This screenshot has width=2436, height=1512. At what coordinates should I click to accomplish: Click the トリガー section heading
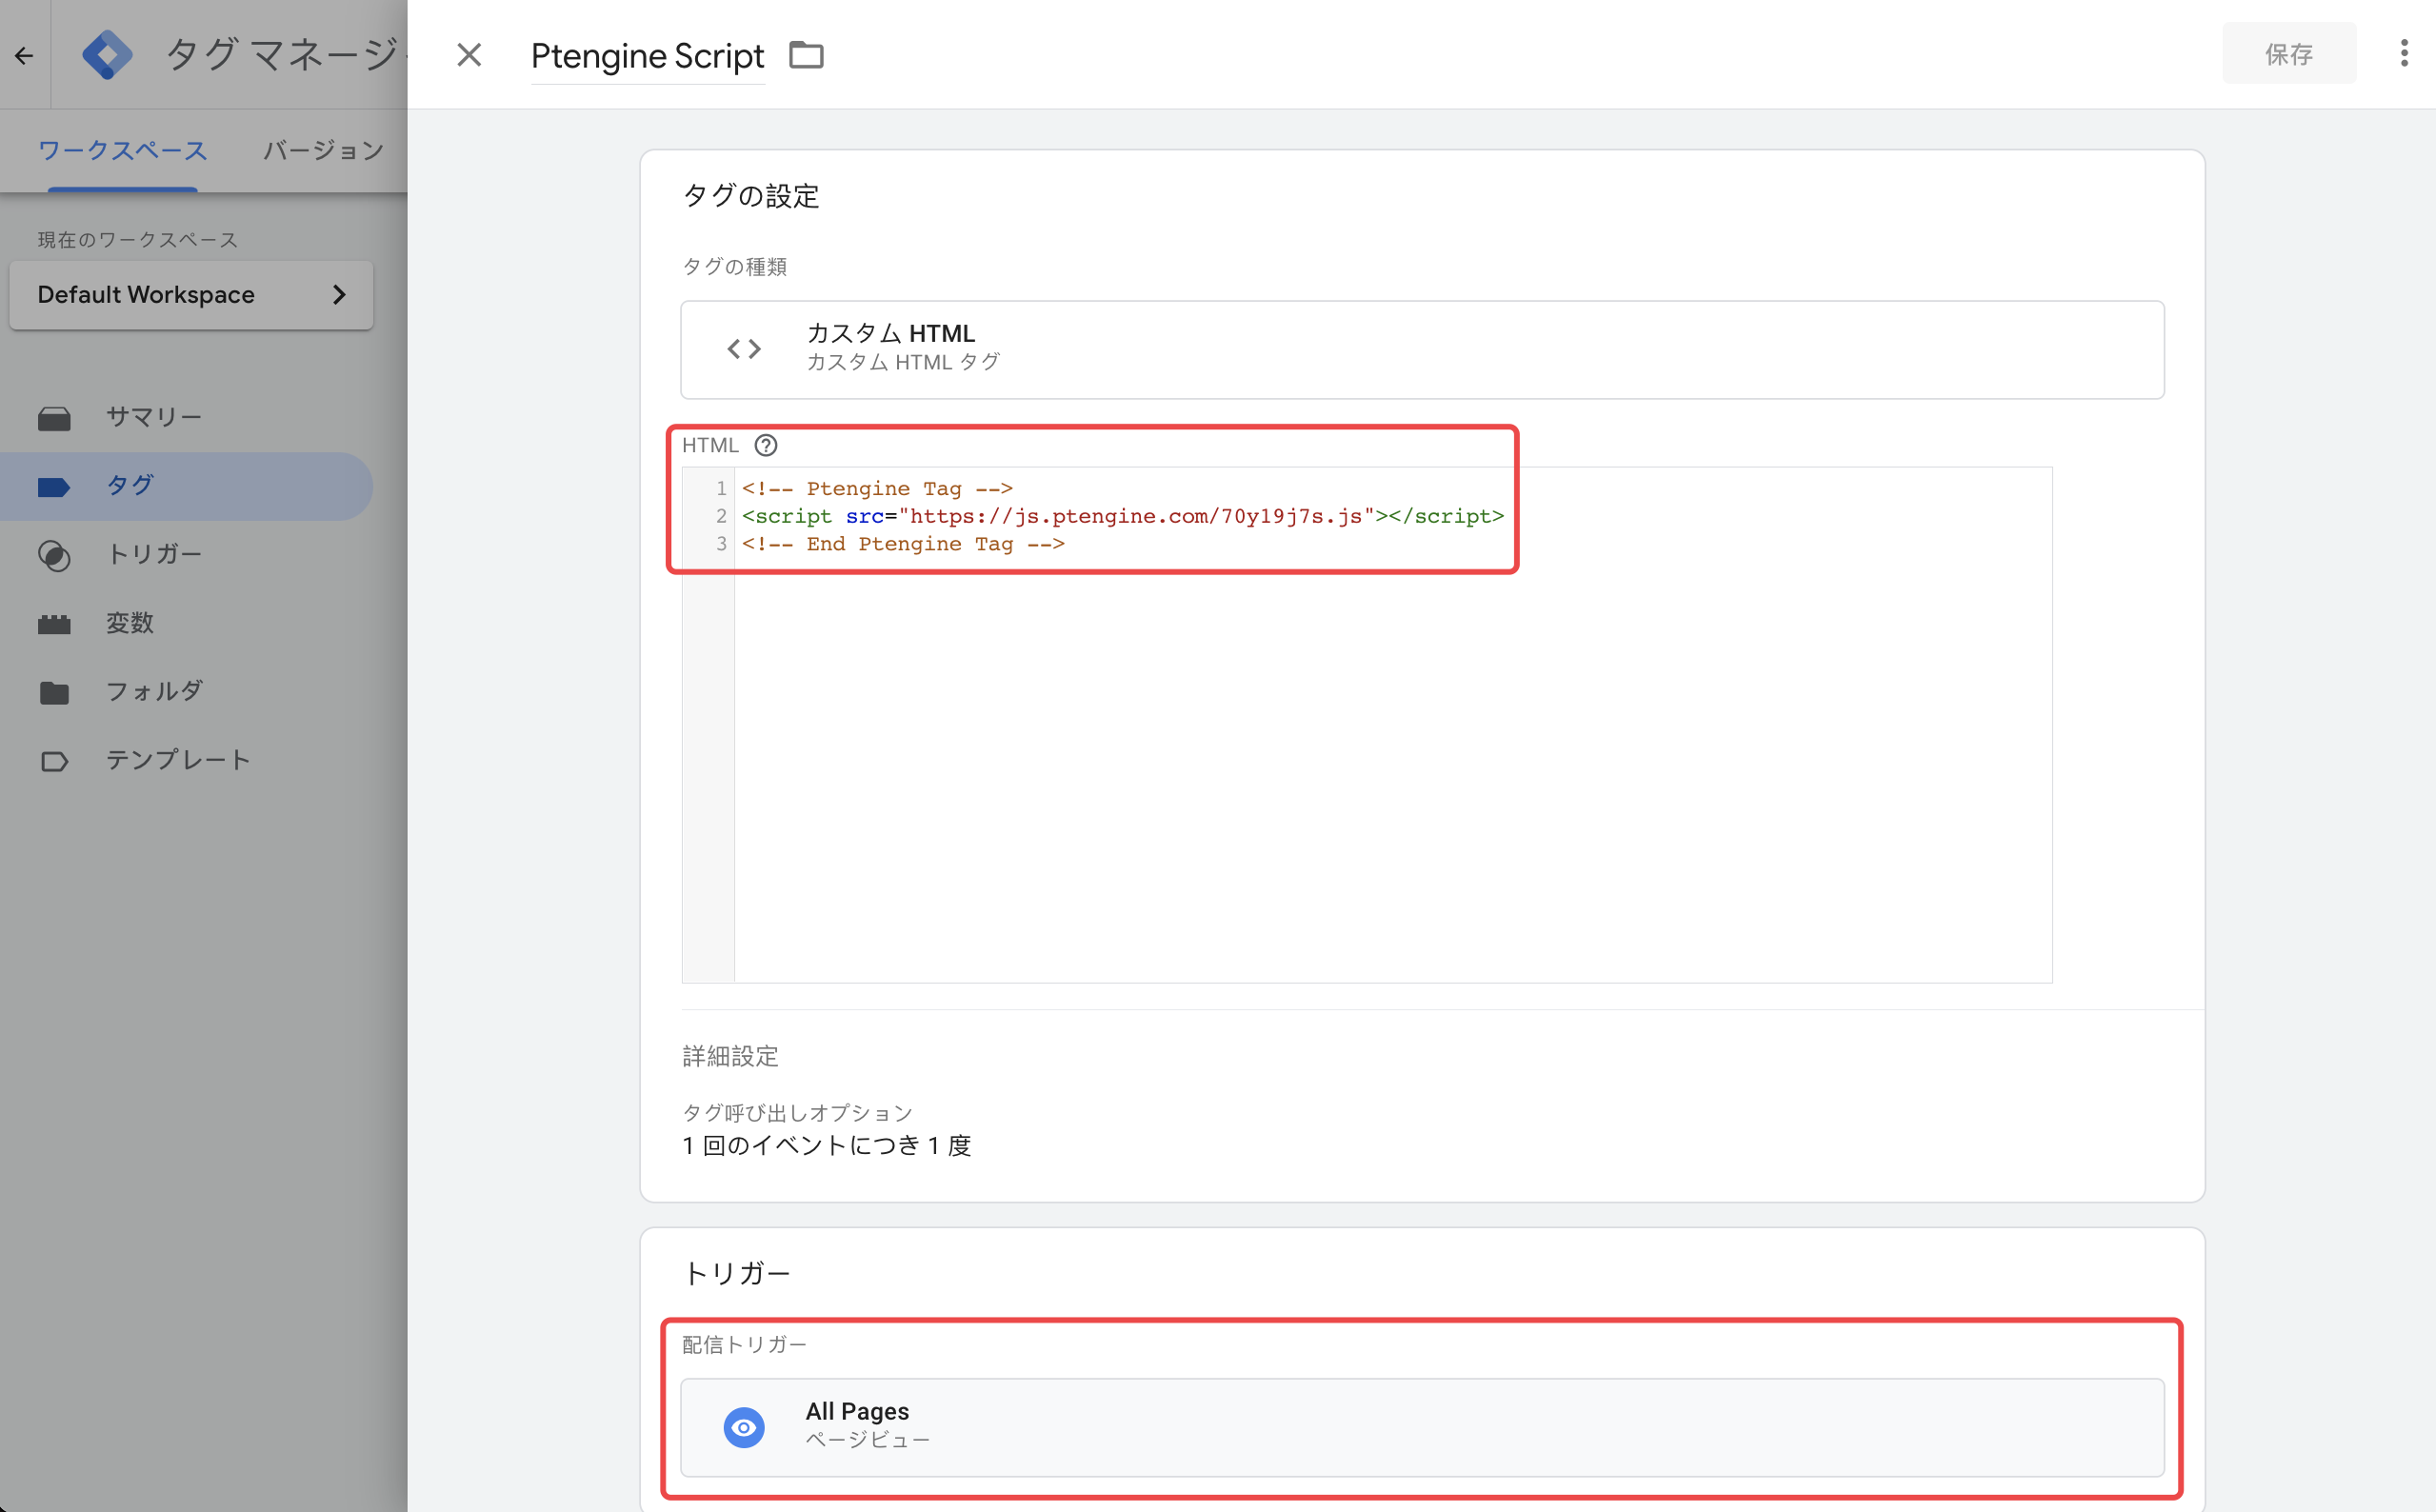pos(737,1273)
